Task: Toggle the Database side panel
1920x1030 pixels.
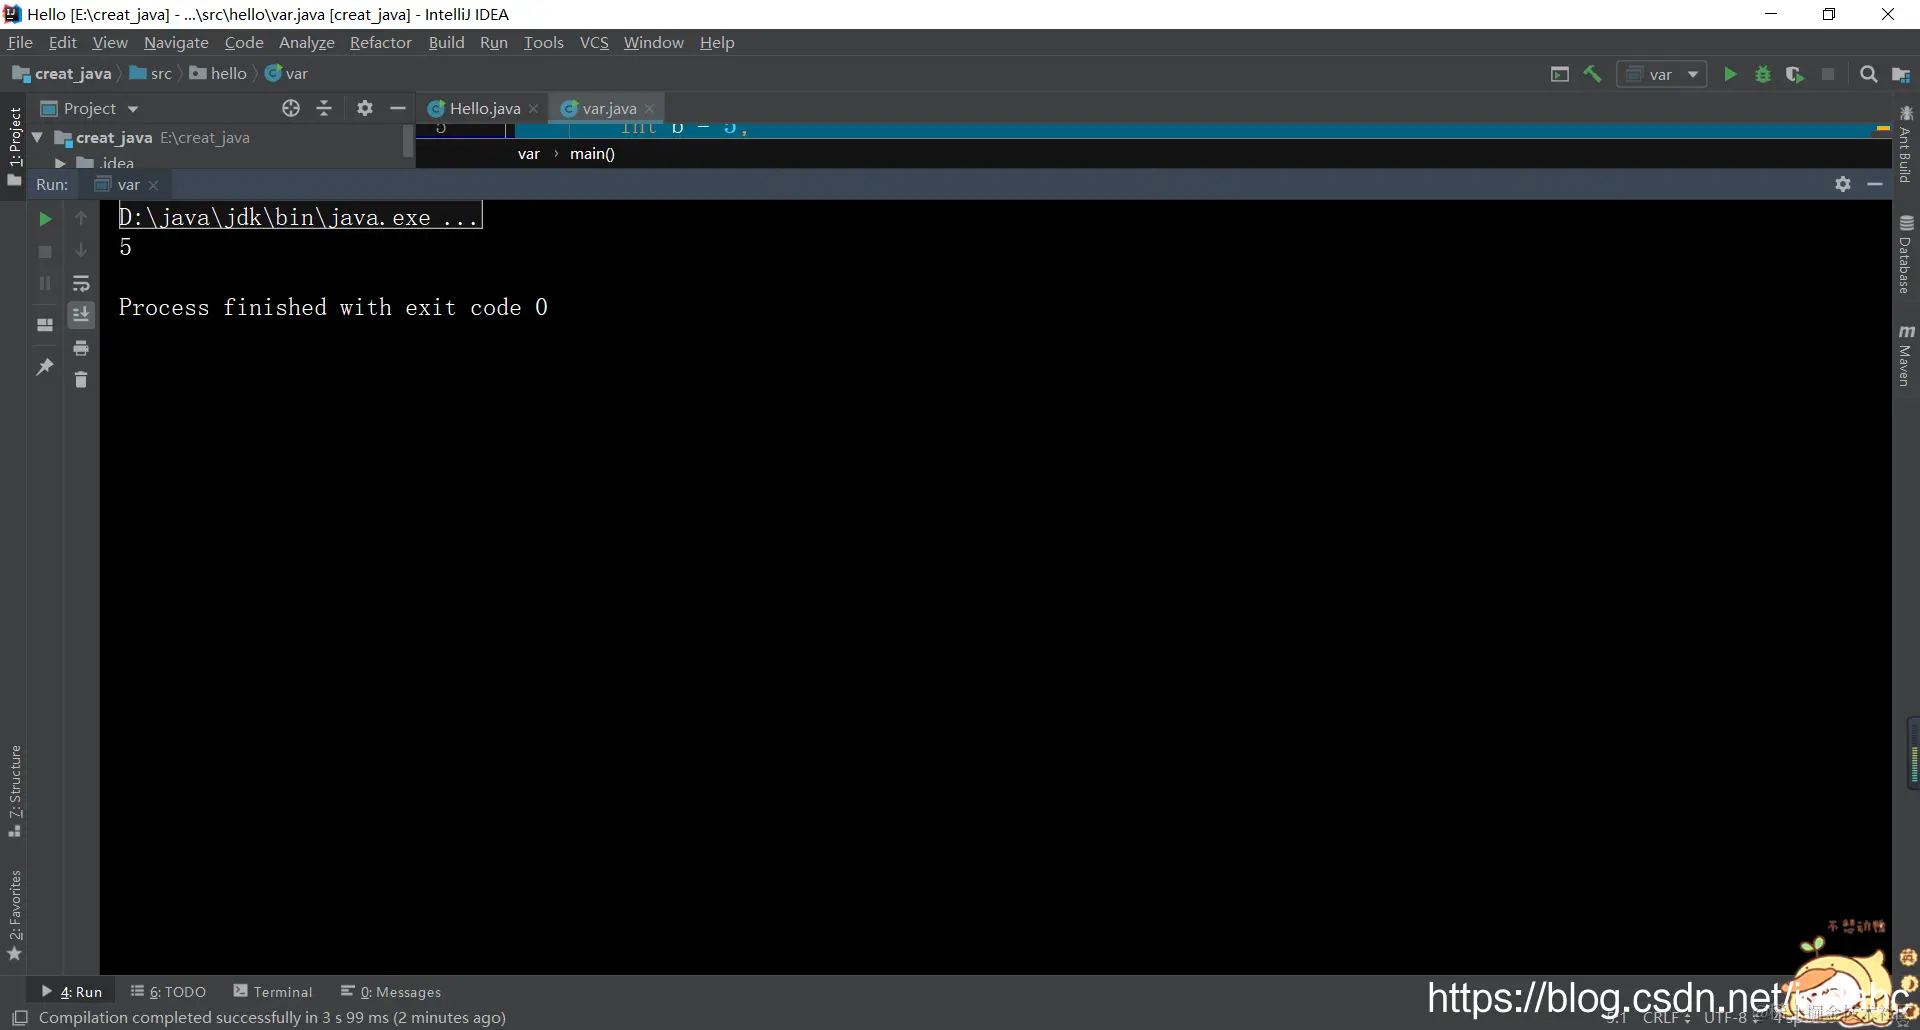Action: click(1906, 255)
